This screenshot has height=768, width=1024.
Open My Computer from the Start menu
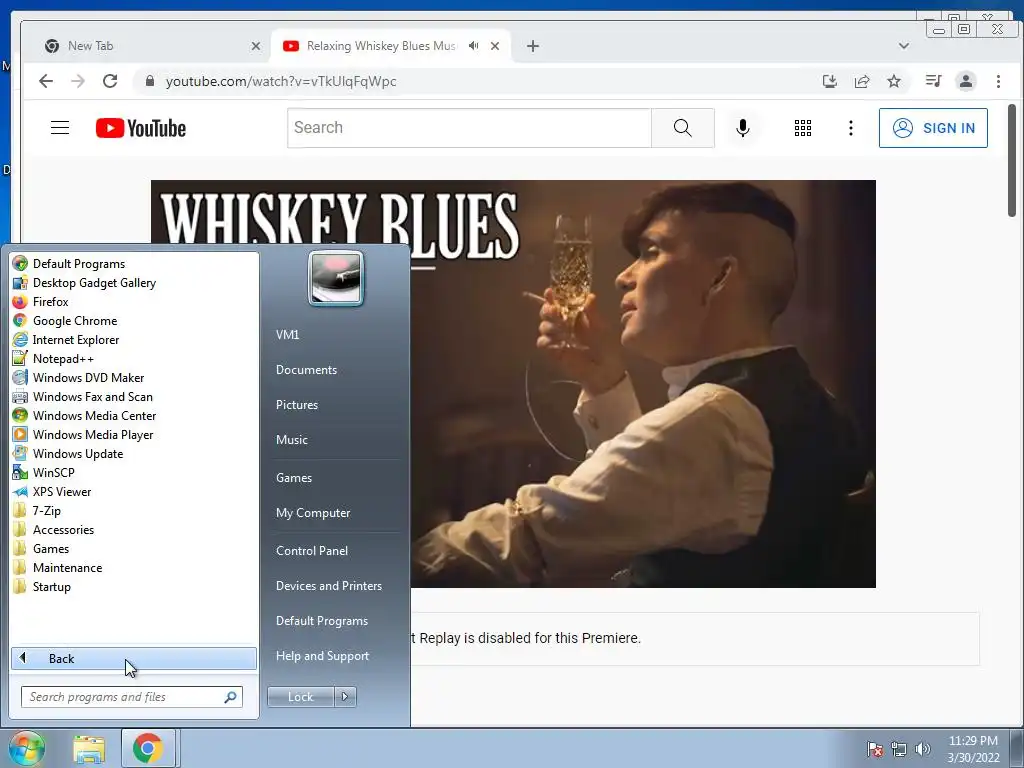tap(313, 513)
